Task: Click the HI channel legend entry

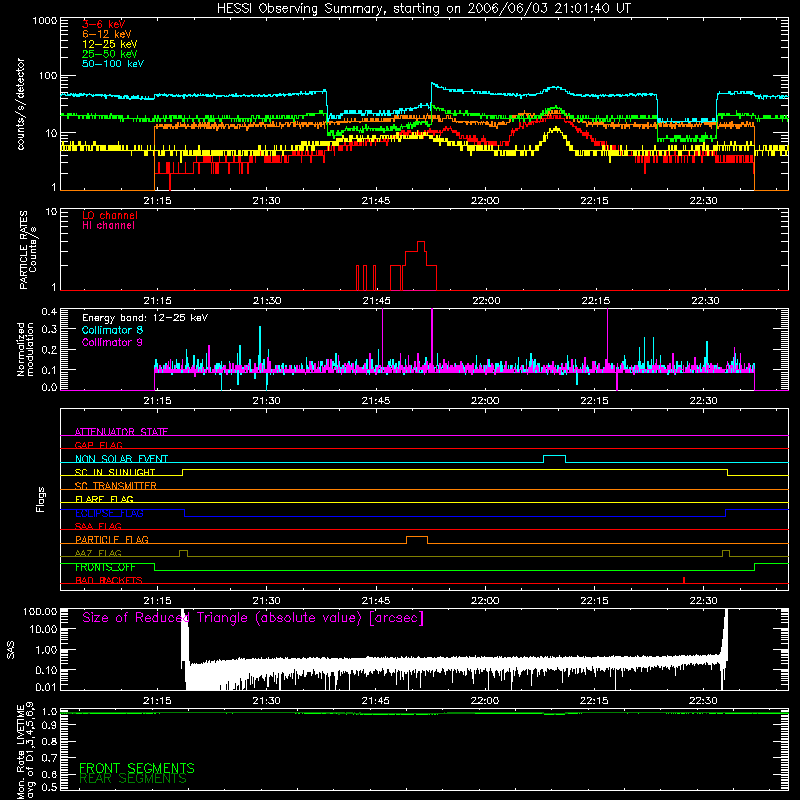Action: click(108, 226)
